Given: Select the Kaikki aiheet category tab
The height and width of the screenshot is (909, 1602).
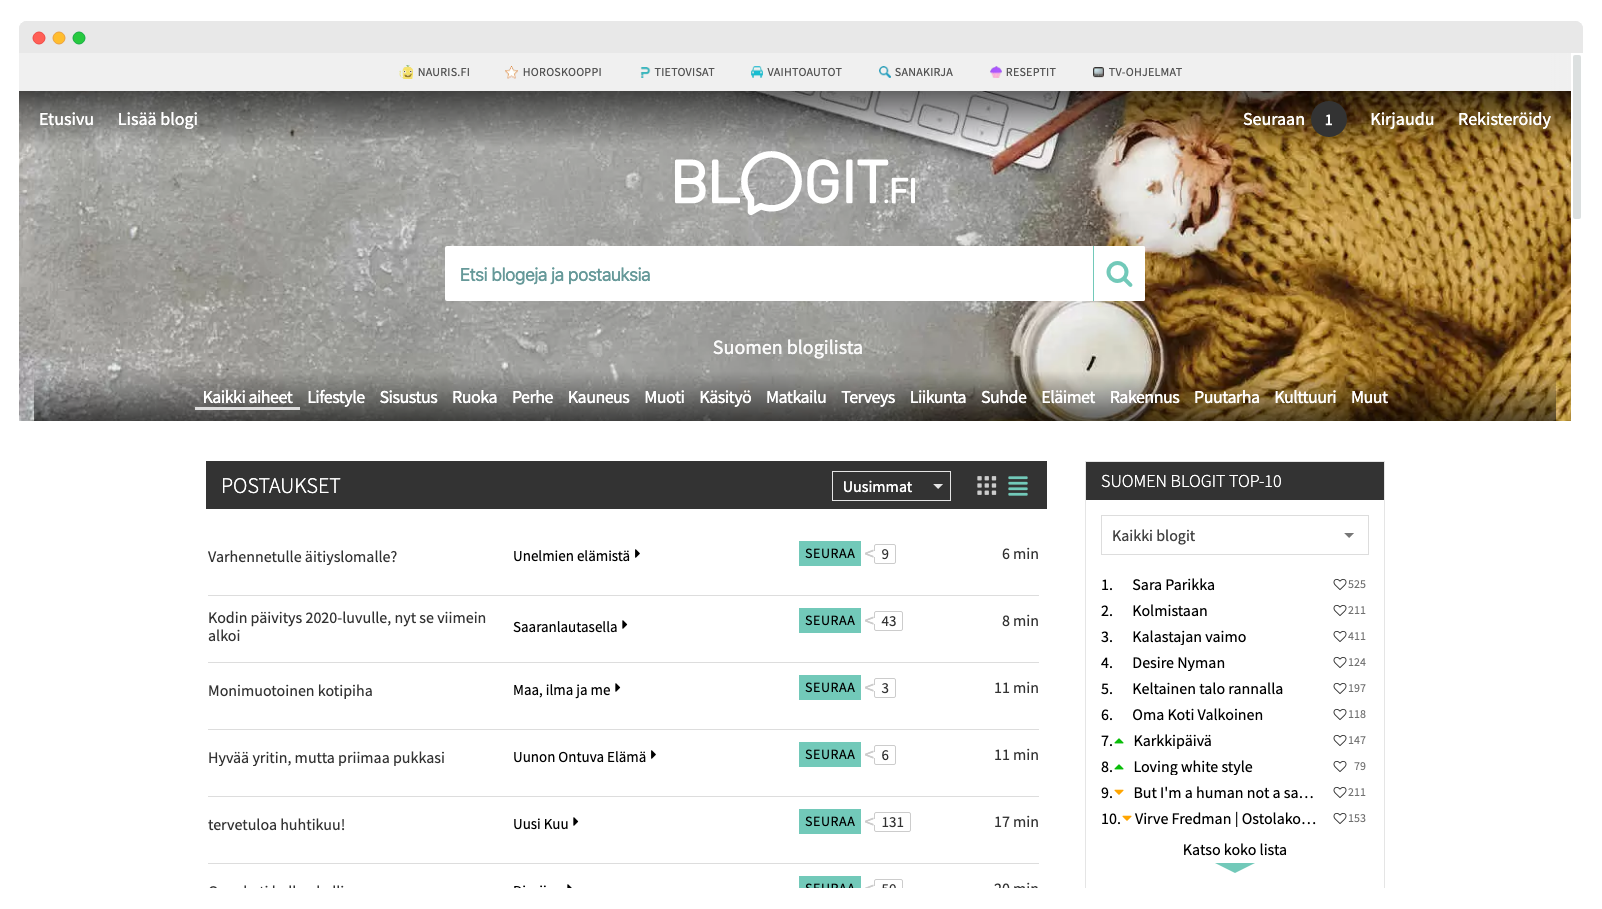Looking at the screenshot, I should click(247, 397).
